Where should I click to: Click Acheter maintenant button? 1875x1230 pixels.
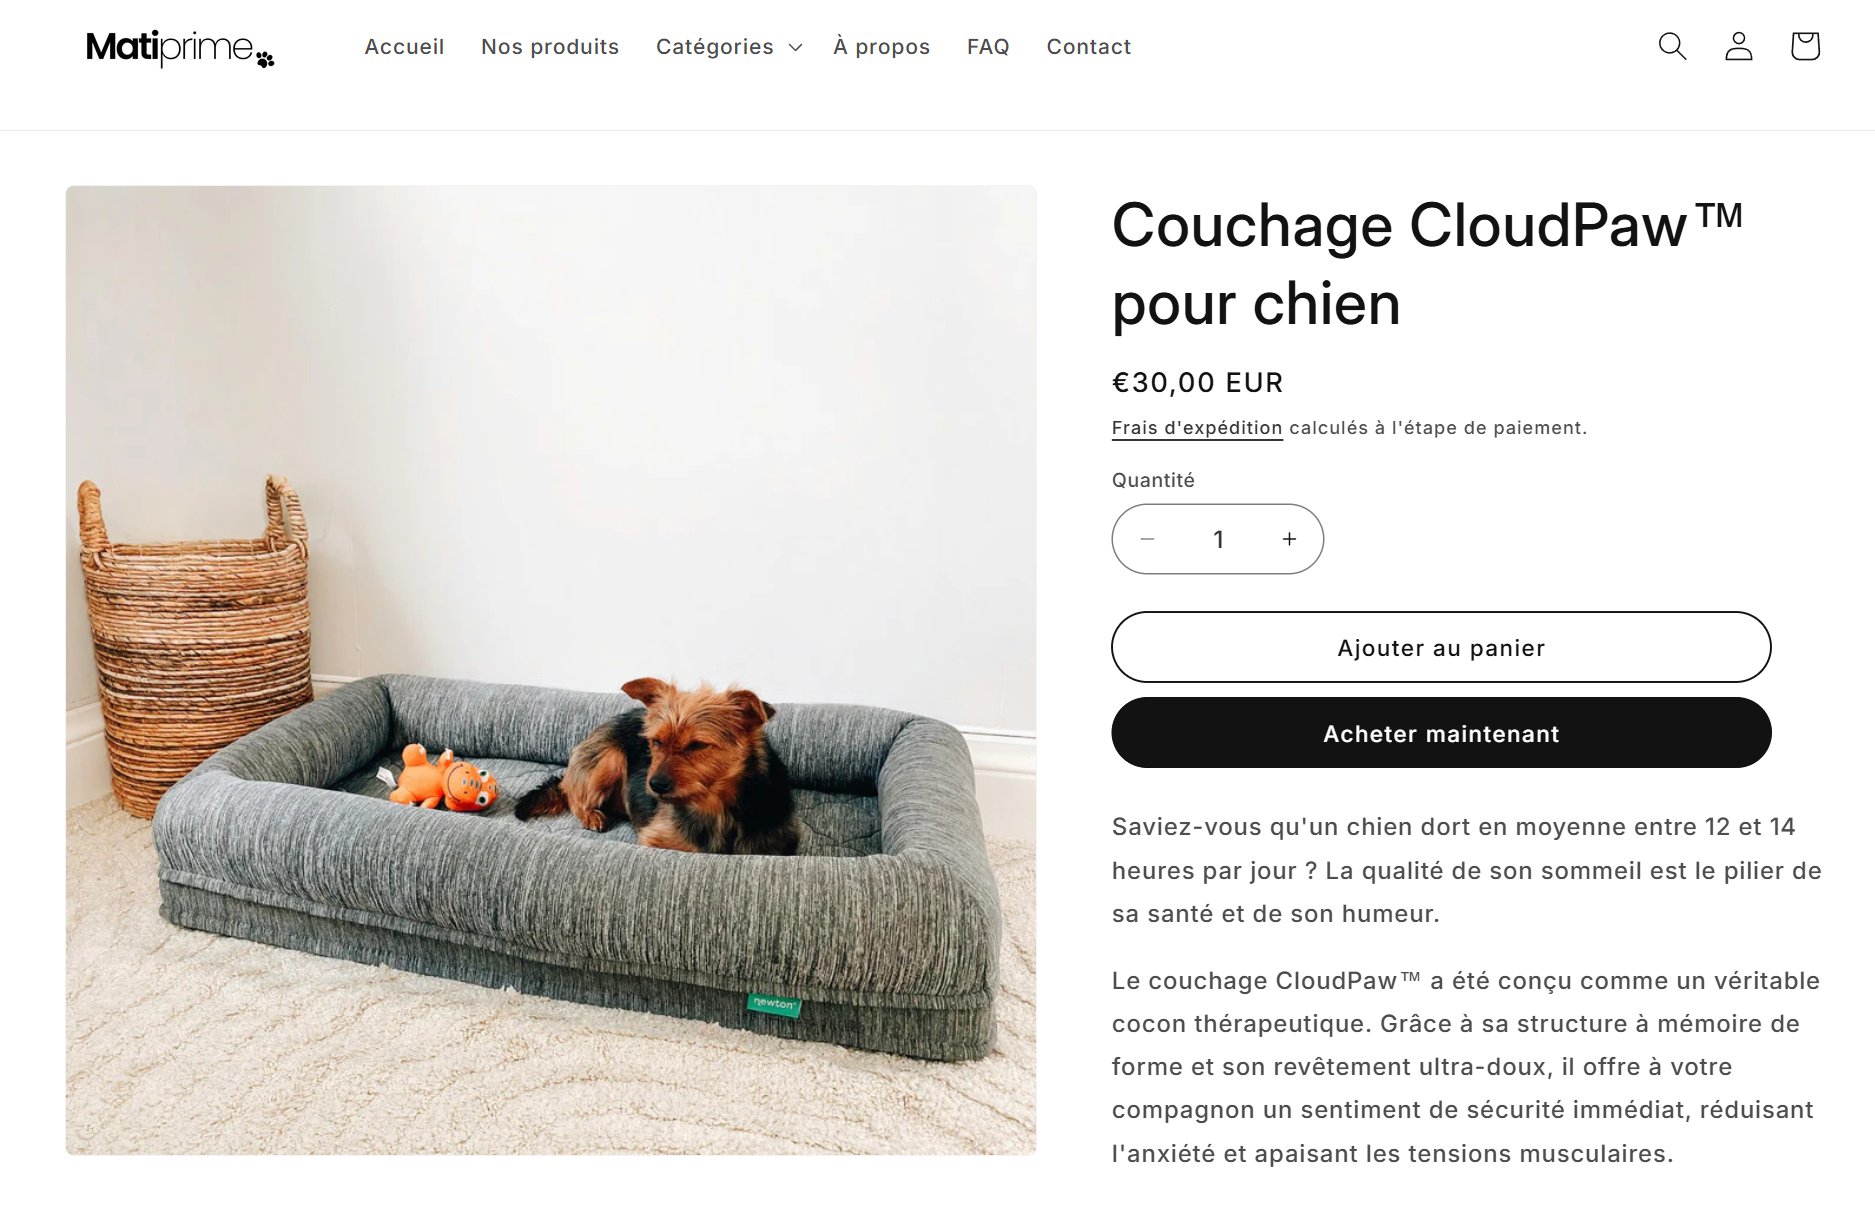pyautogui.click(x=1441, y=733)
